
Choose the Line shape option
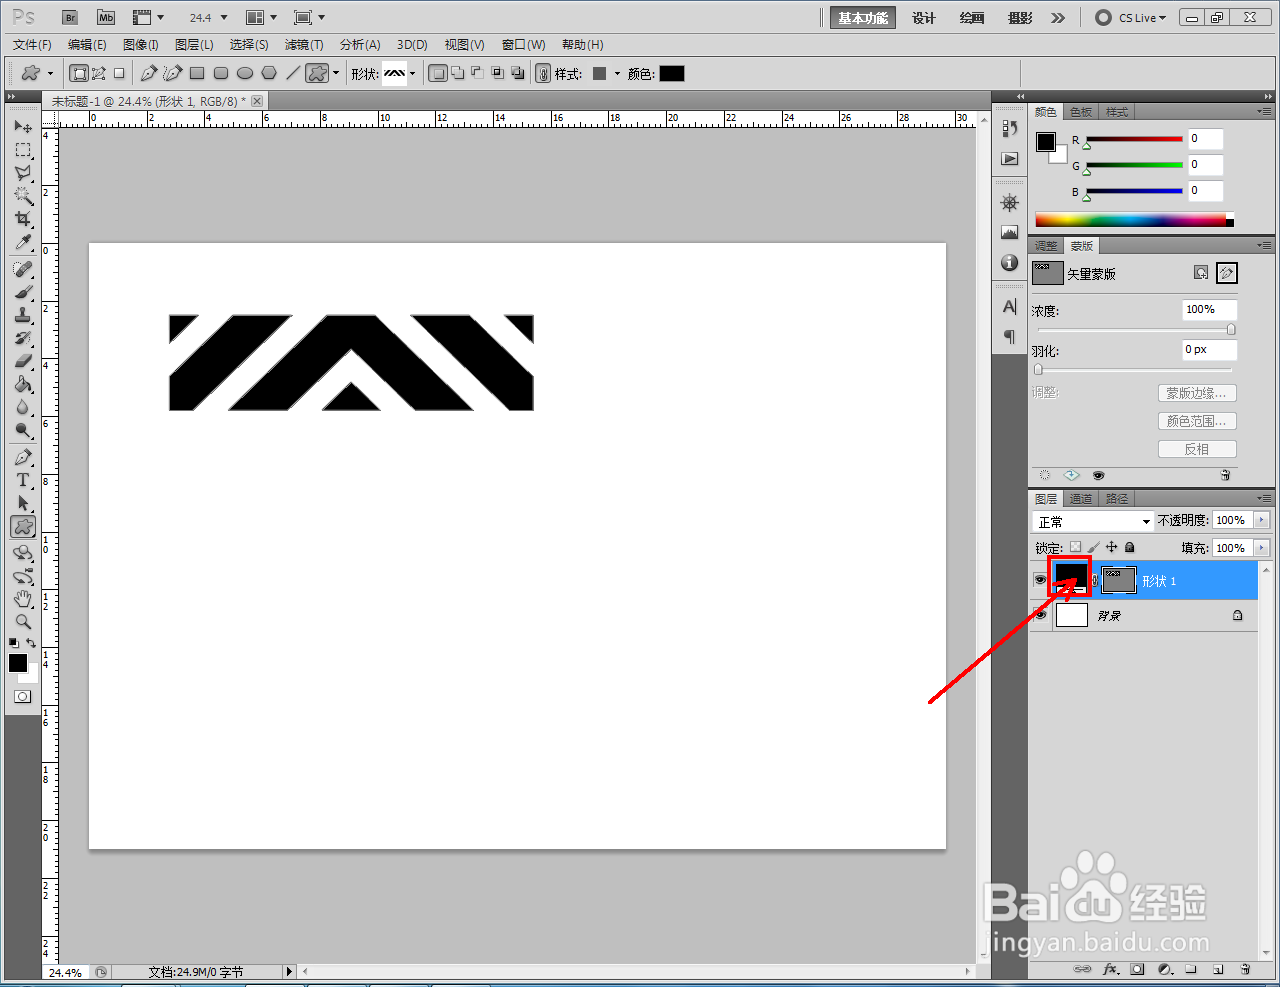(293, 73)
